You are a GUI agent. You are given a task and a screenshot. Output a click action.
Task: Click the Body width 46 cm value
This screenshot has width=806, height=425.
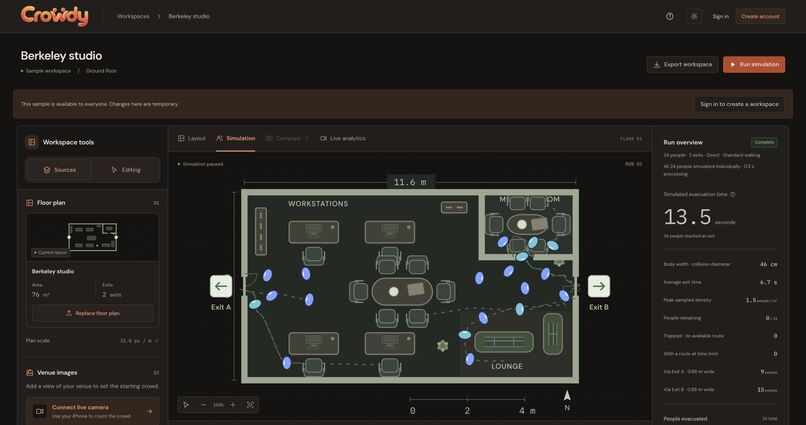point(768,264)
